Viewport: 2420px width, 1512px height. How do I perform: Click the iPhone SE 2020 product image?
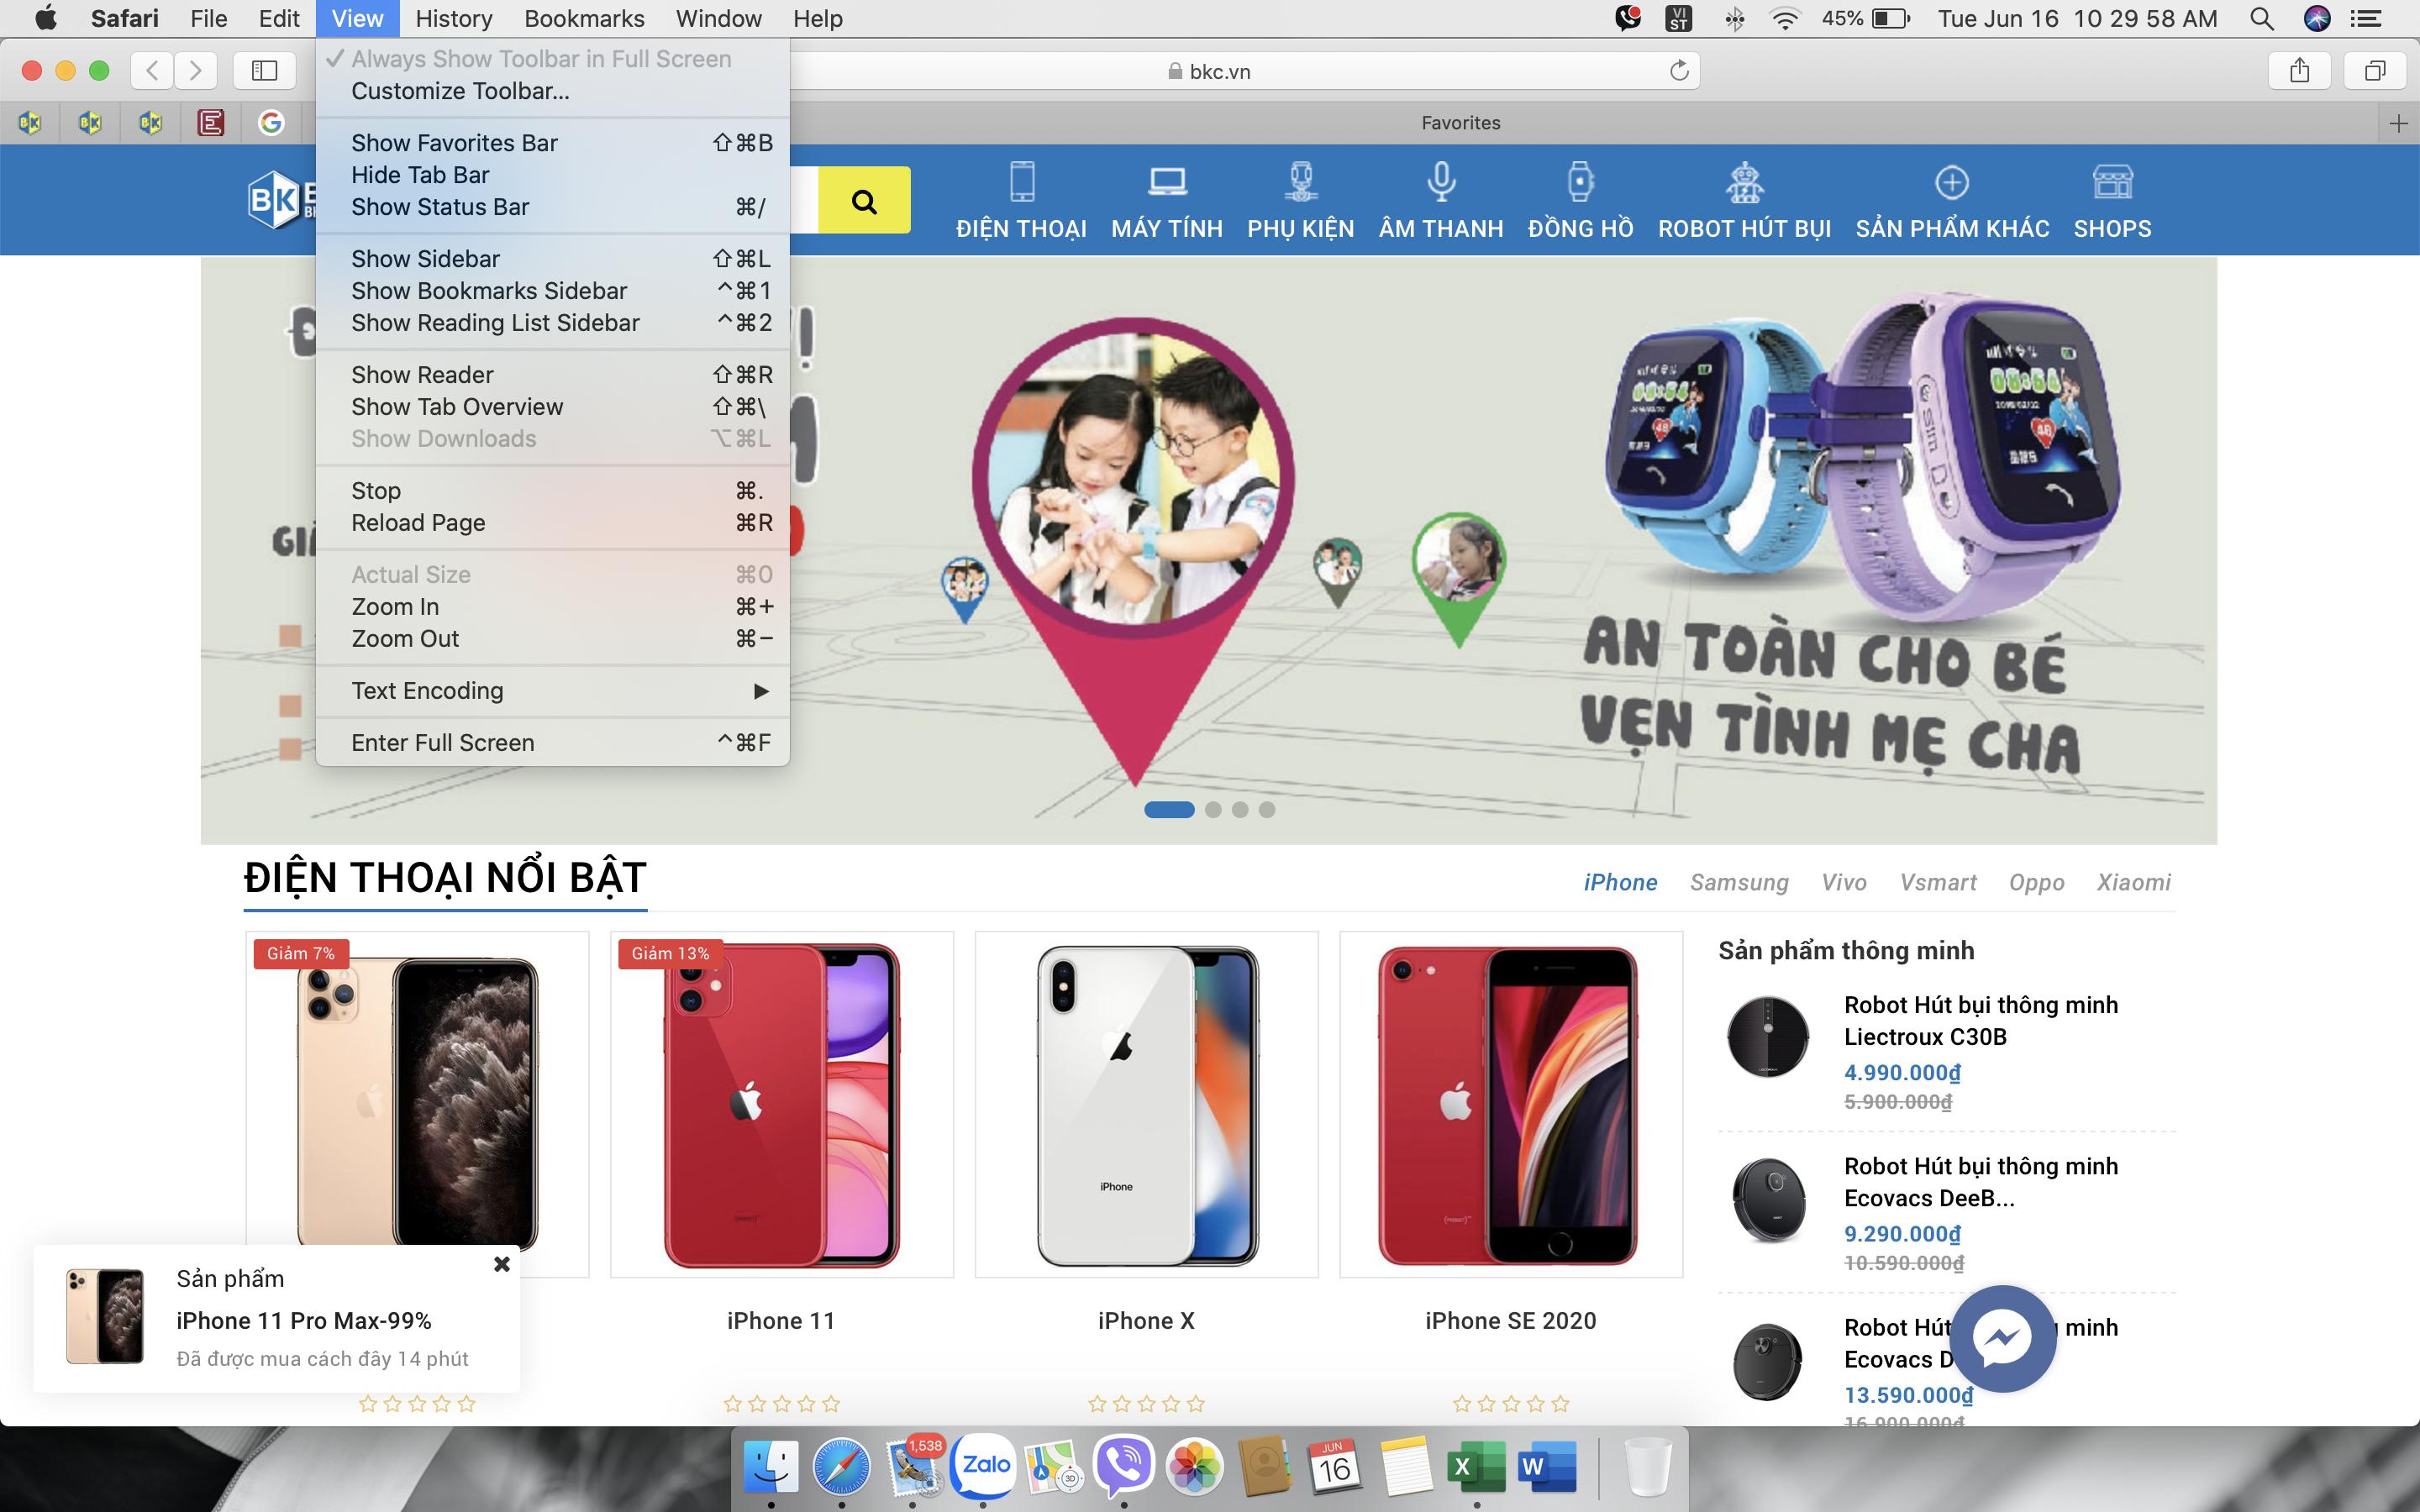click(x=1510, y=1104)
